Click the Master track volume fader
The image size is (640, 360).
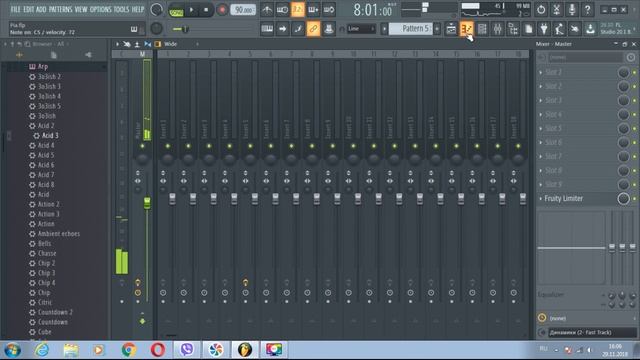[147, 202]
